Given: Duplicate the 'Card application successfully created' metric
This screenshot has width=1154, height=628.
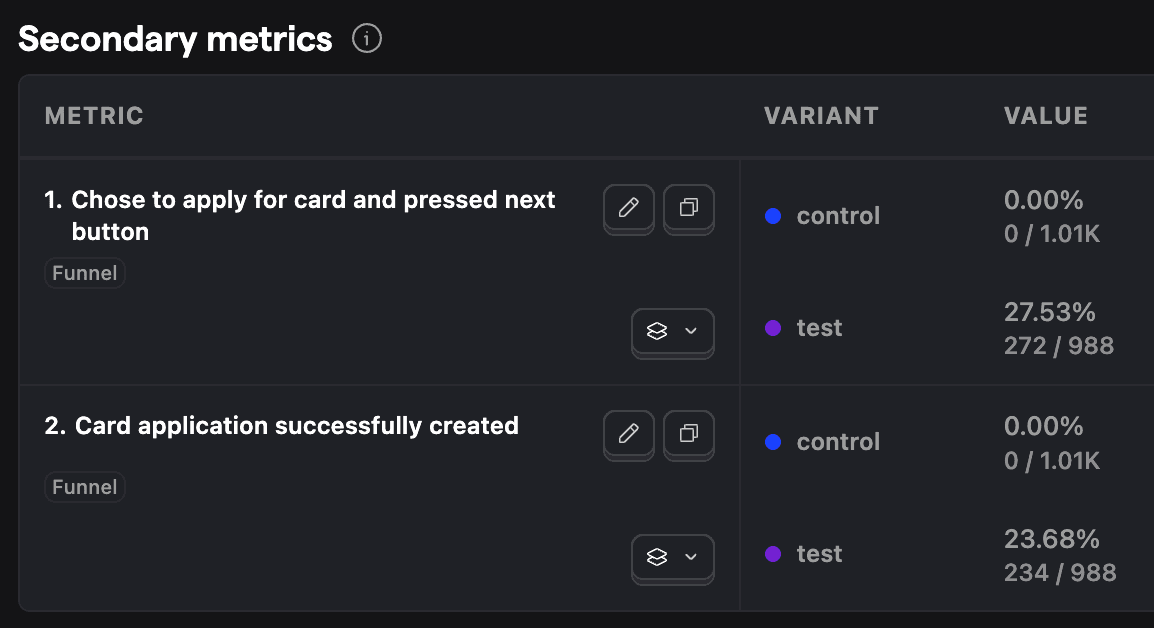Looking at the screenshot, I should [x=689, y=434].
